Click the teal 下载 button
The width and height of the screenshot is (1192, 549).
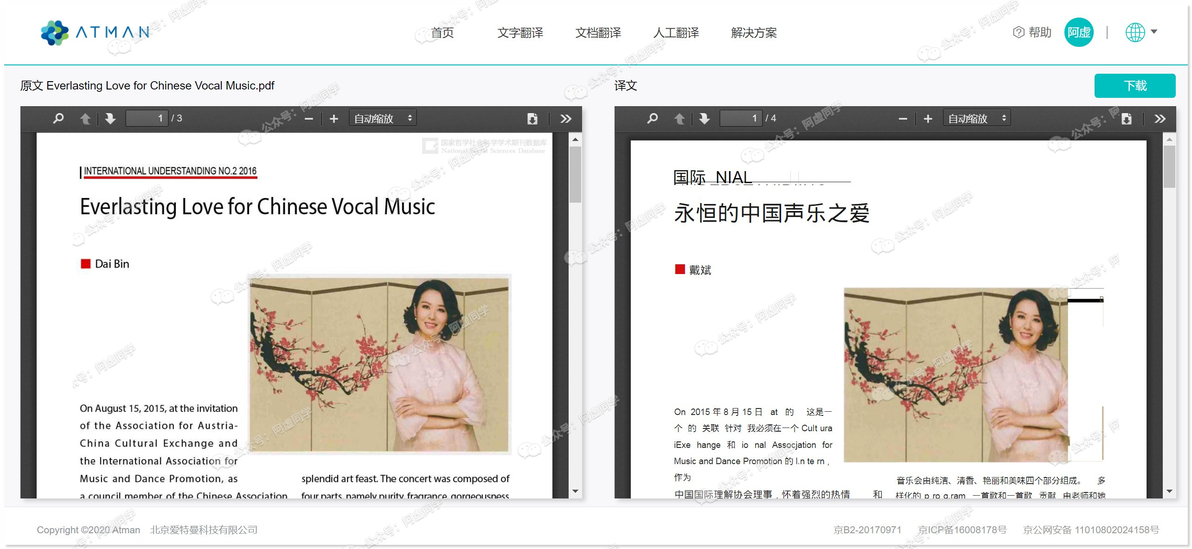click(x=1135, y=86)
